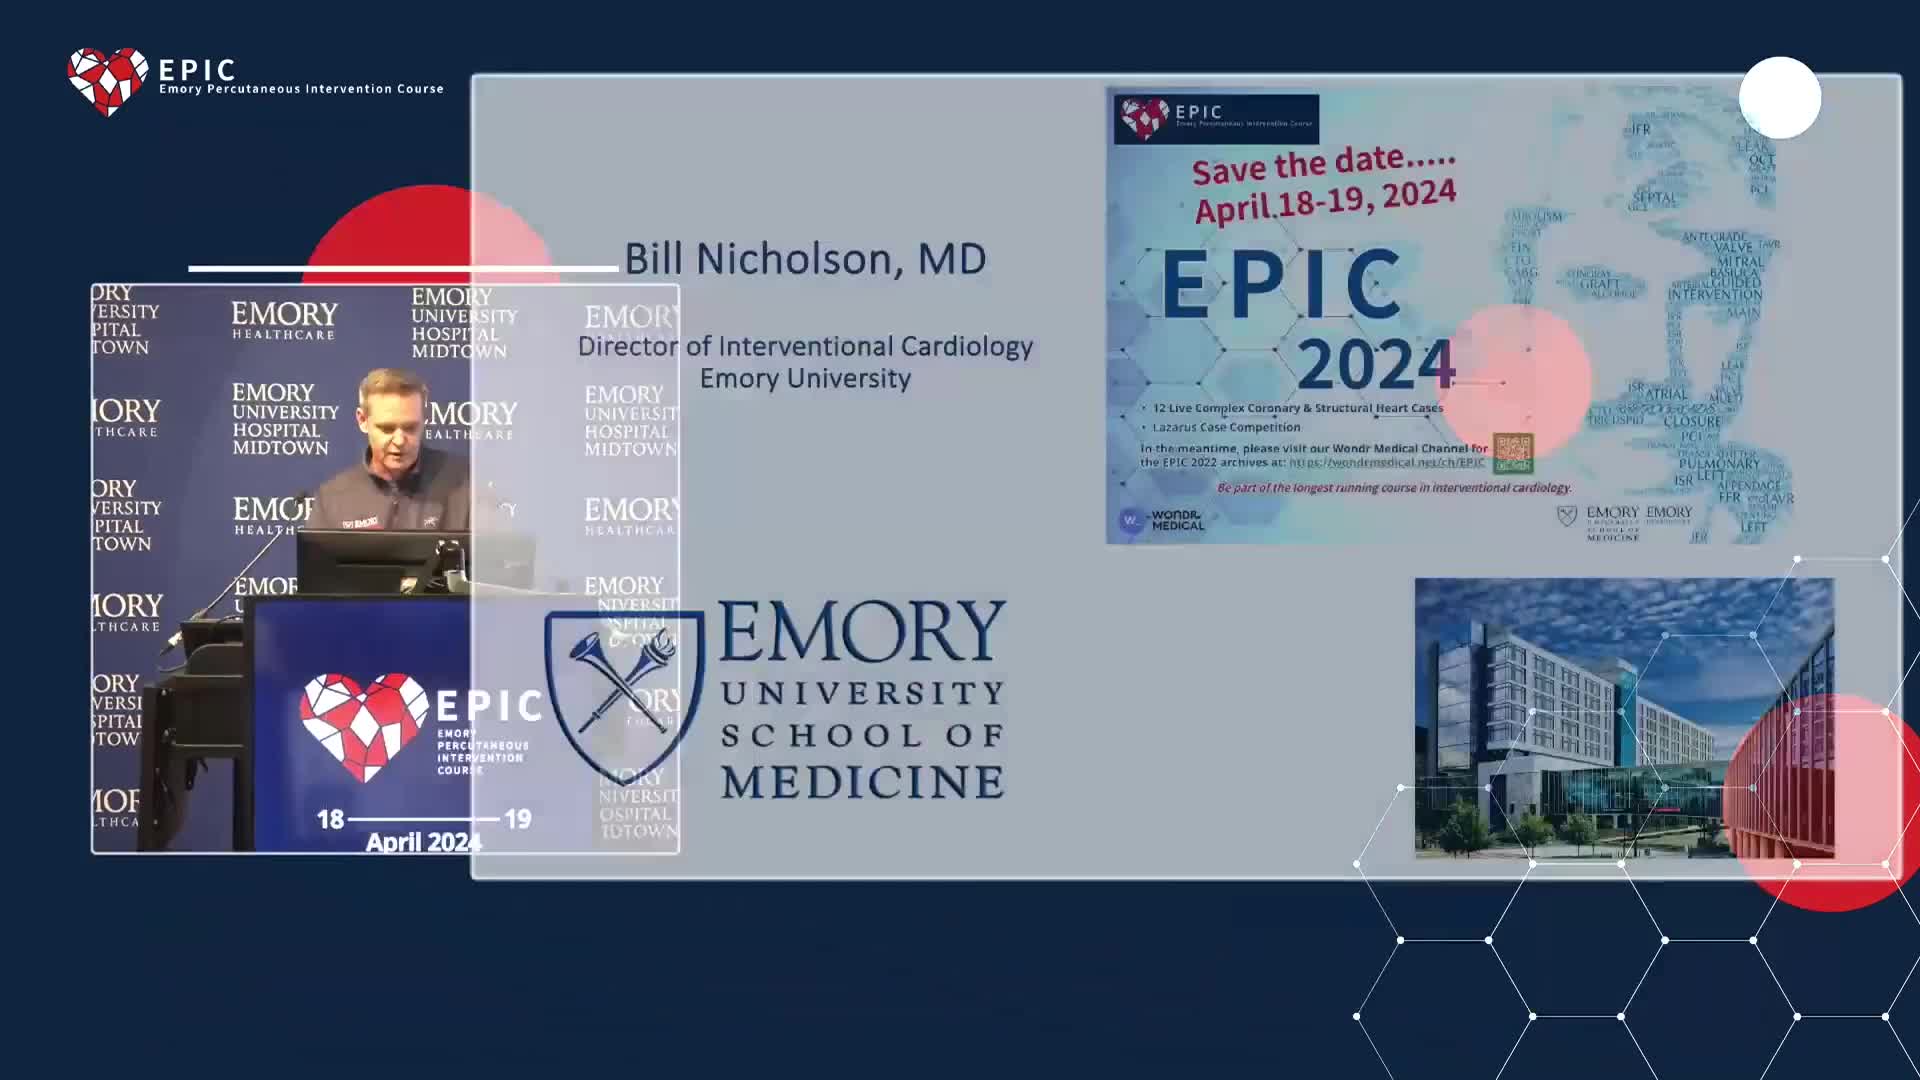Screen dimensions: 1920x1080
Task: Click the Bill Nicholson, MD name text
Action: [805, 259]
